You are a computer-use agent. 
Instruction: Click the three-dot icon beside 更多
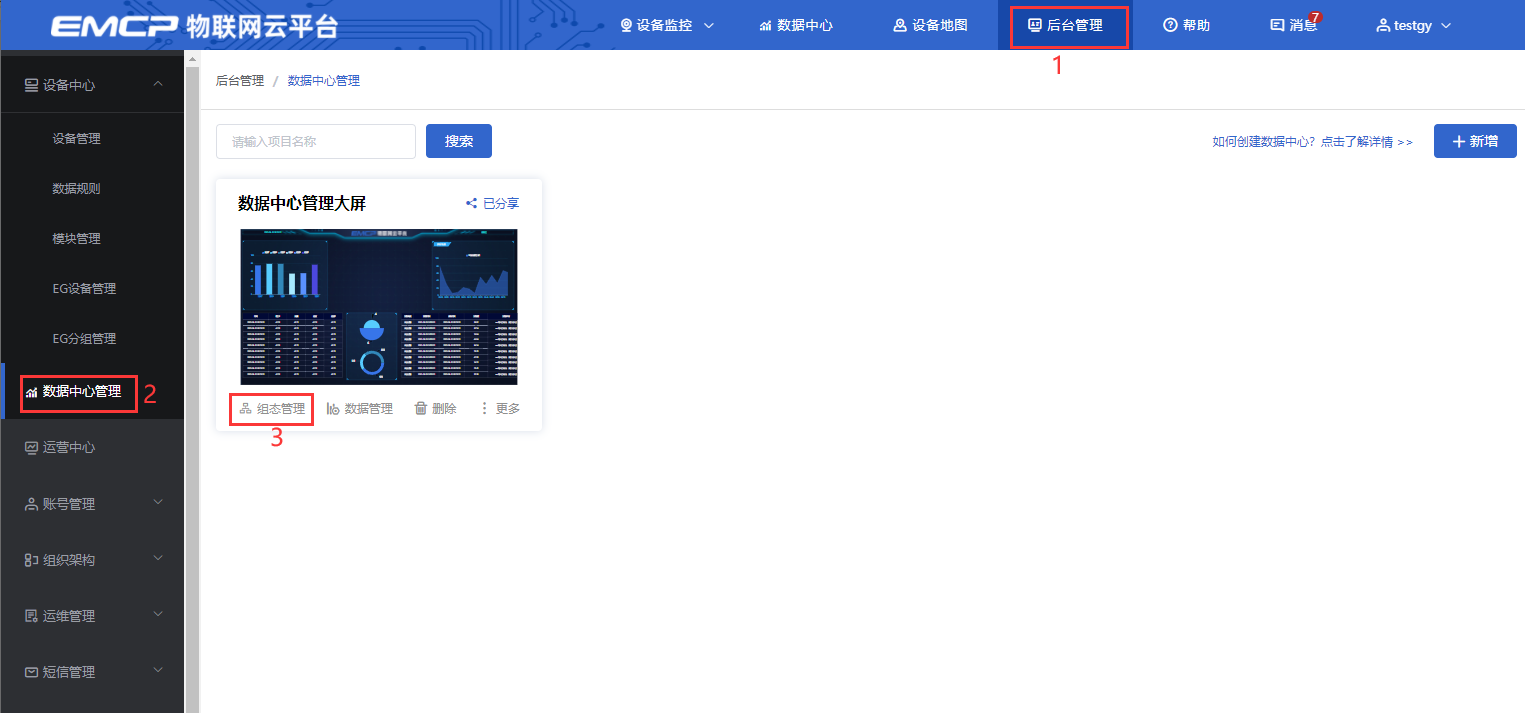(x=485, y=408)
